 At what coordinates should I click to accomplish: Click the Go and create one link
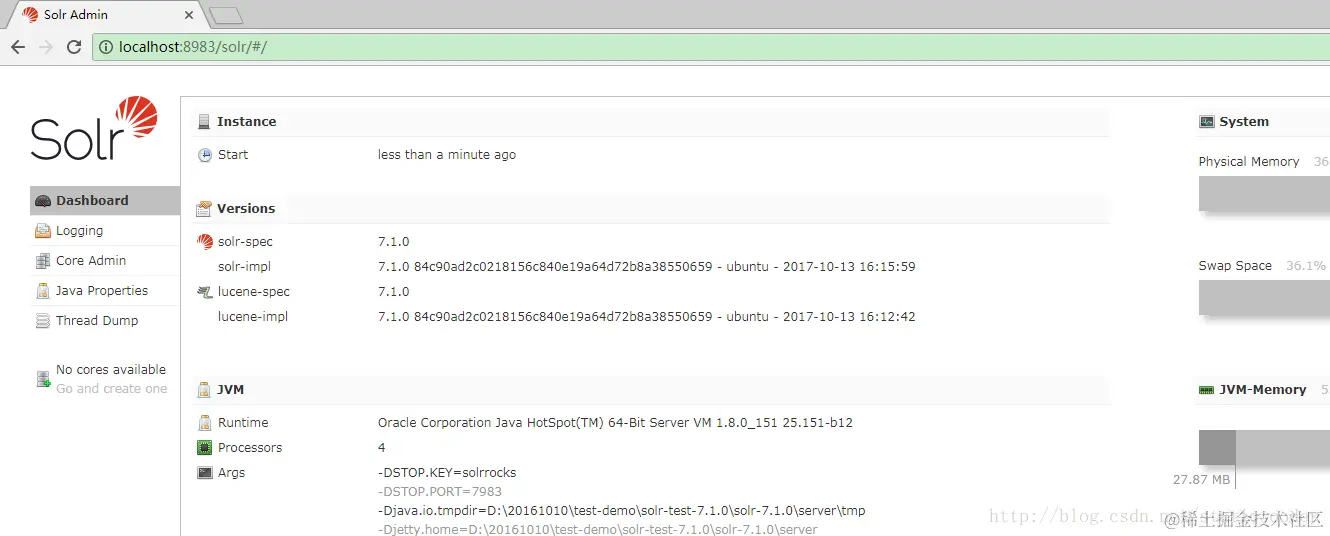112,388
